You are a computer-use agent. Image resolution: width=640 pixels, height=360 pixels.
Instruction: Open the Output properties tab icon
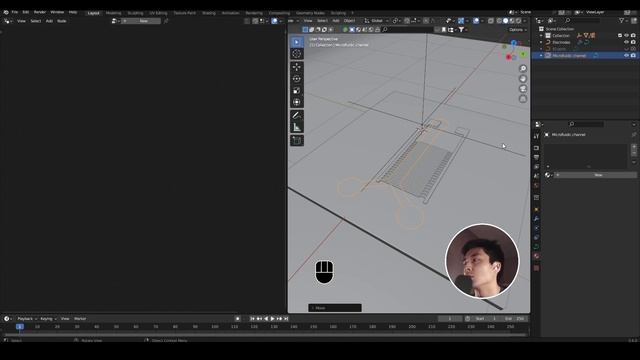click(536, 157)
